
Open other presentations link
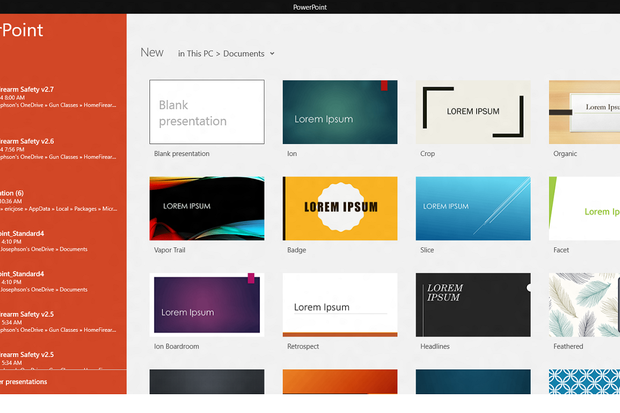point(24,382)
